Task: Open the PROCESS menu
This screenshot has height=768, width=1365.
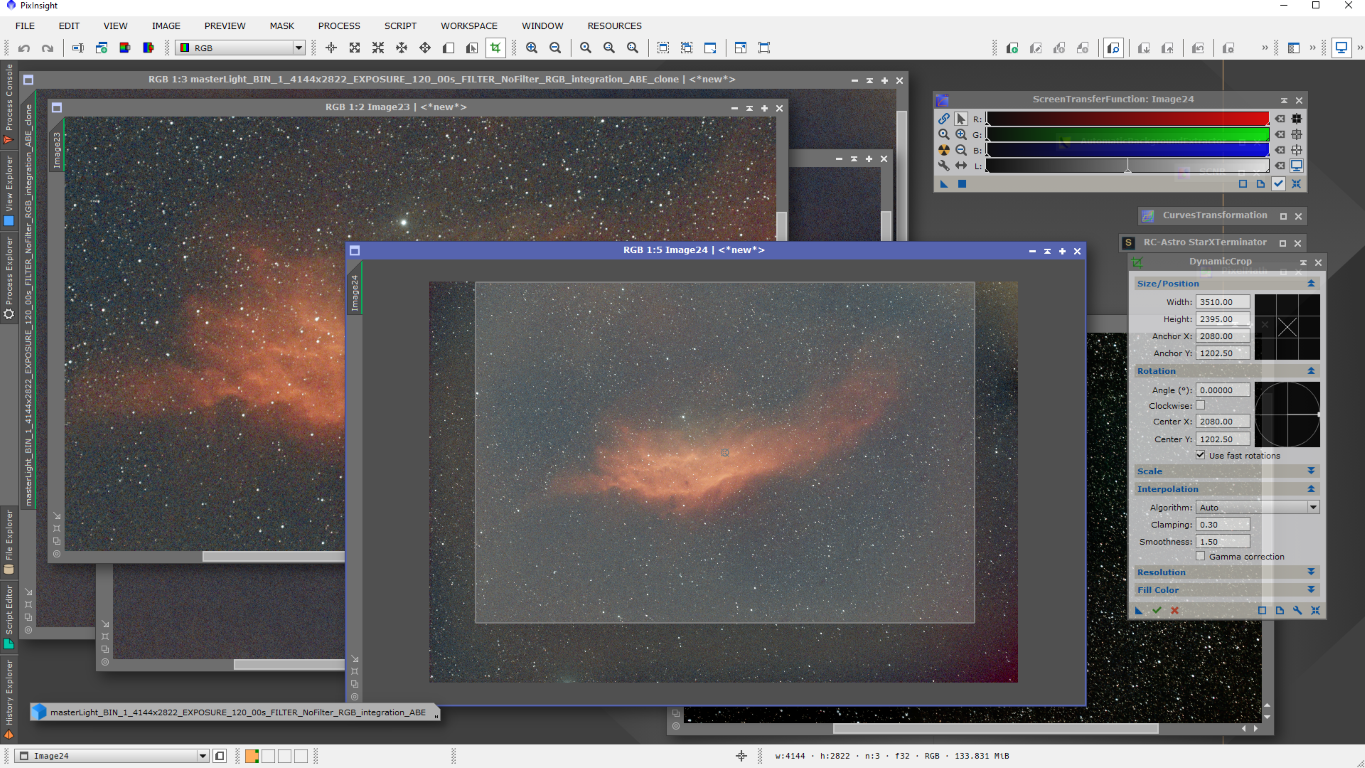Action: 339,26
